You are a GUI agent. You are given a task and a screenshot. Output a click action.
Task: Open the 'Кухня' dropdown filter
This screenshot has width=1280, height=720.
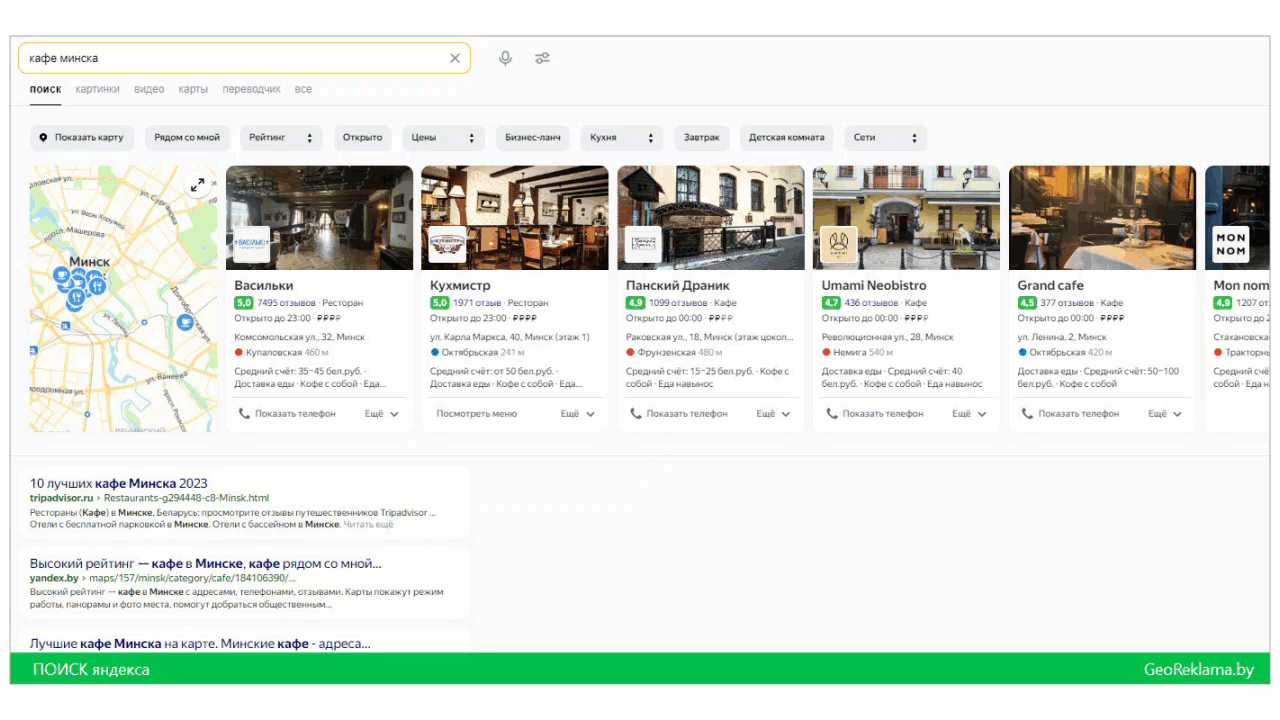(622, 138)
